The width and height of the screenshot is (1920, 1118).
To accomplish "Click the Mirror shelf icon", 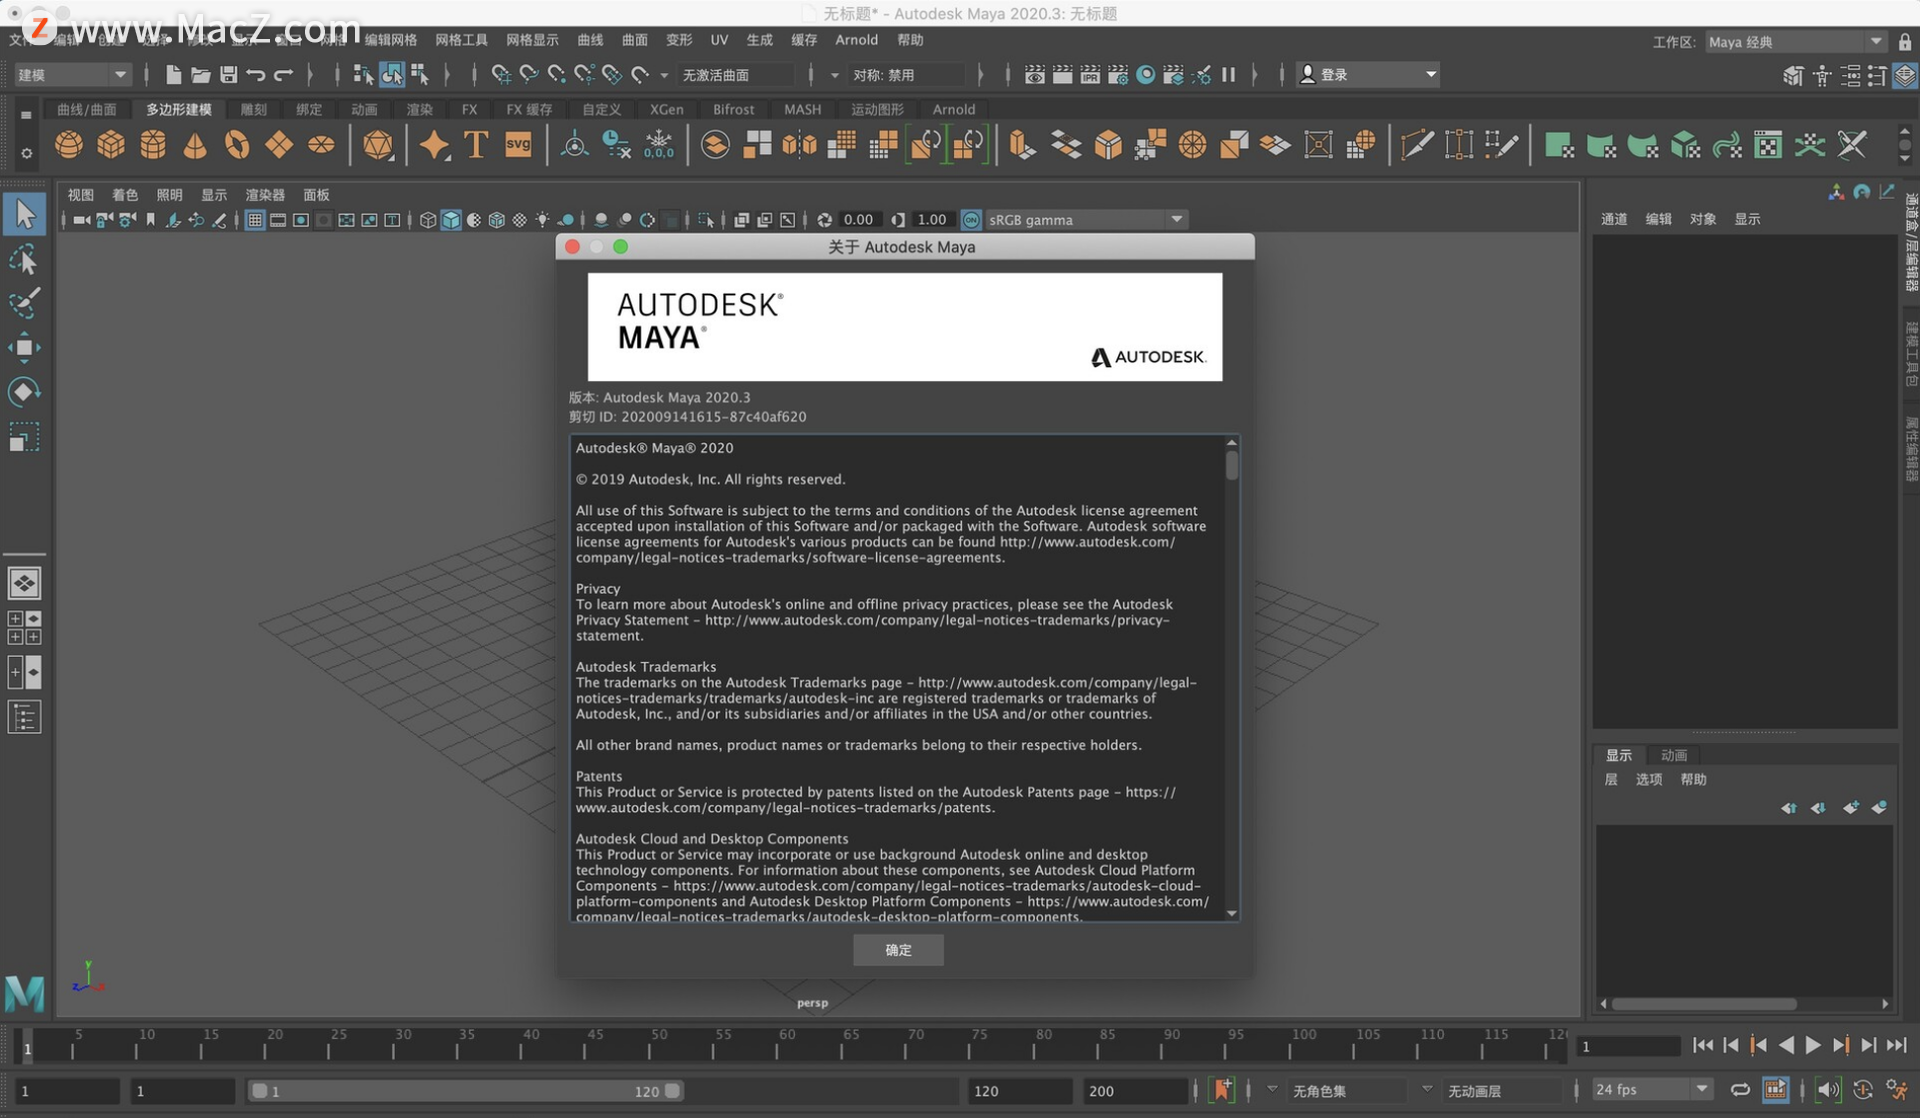I will tap(800, 145).
